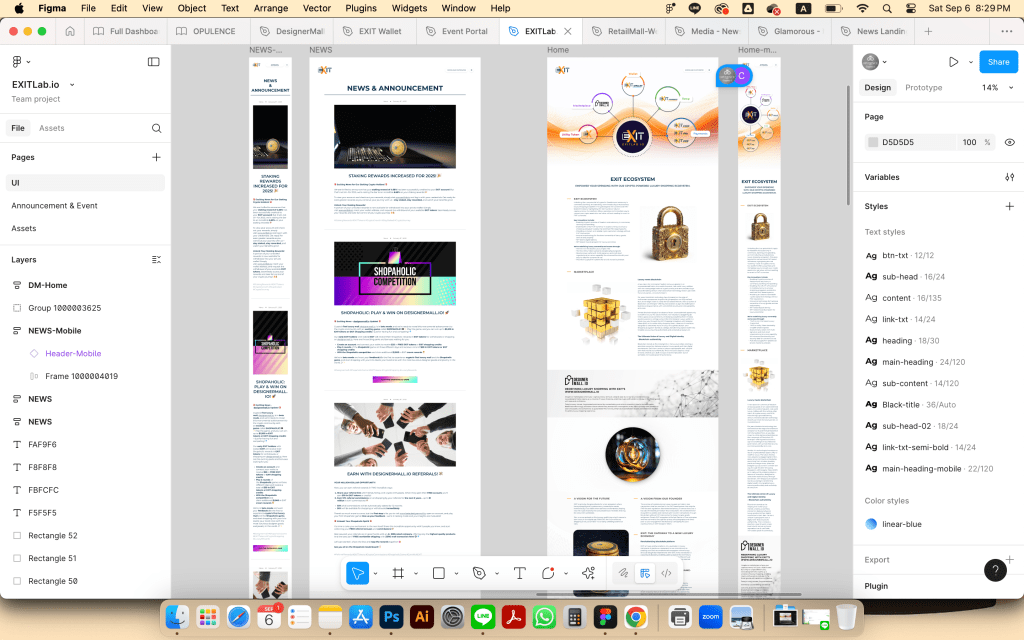Screen dimensions: 1024x640
Task: Choose the Rectangle shape tool
Action: [x=438, y=573]
